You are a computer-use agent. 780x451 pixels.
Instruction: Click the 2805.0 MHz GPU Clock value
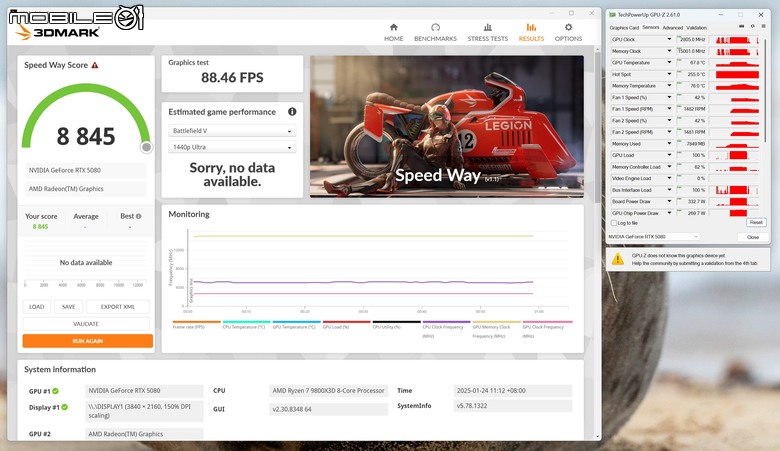(692, 39)
